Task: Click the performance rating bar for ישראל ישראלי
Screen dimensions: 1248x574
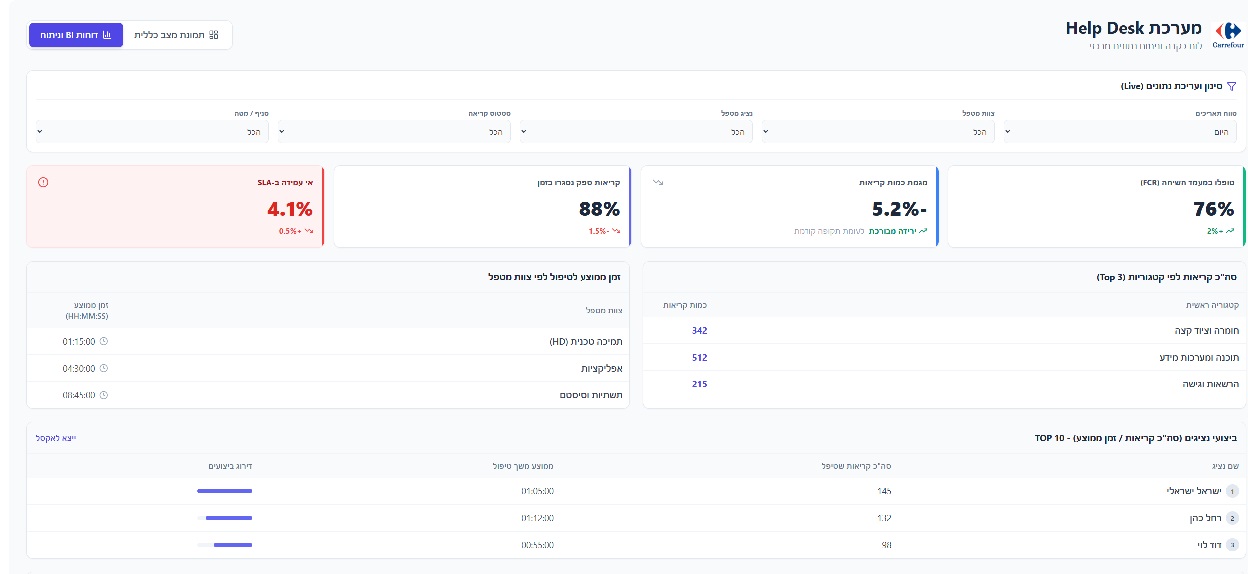Action: point(224,491)
